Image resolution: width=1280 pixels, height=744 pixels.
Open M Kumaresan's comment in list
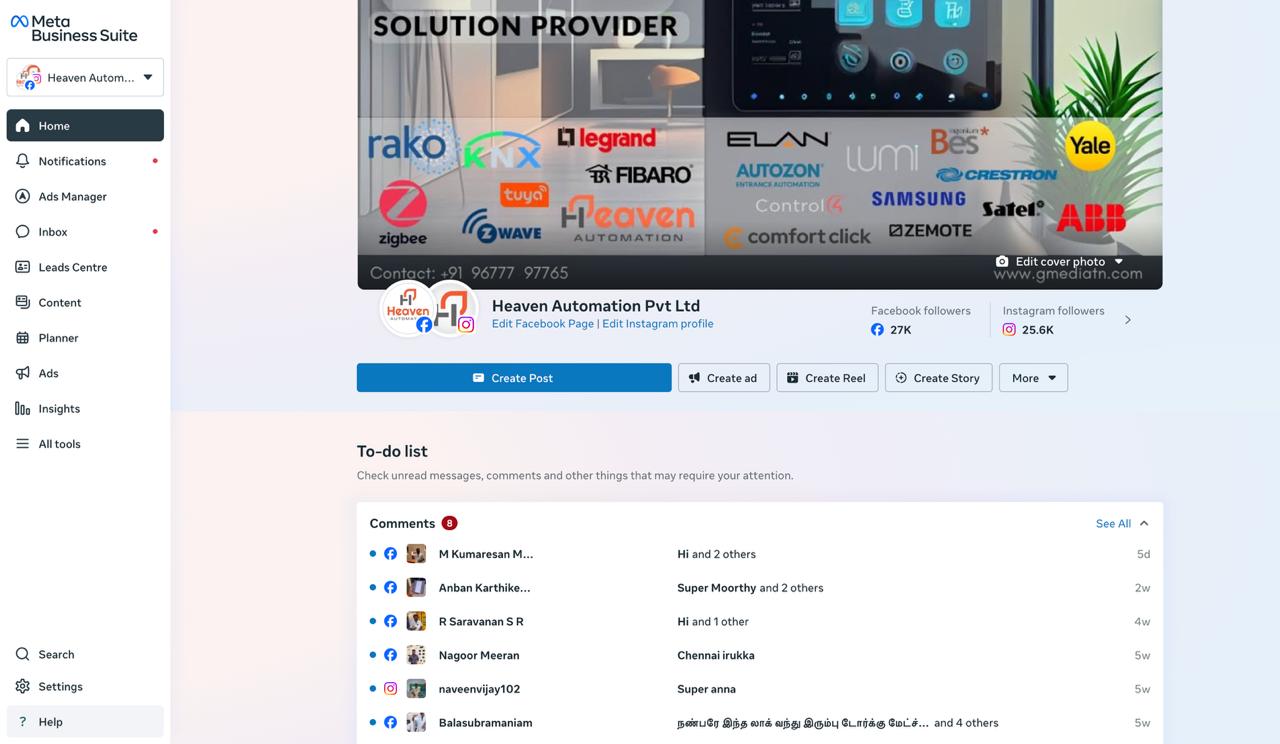click(486, 554)
